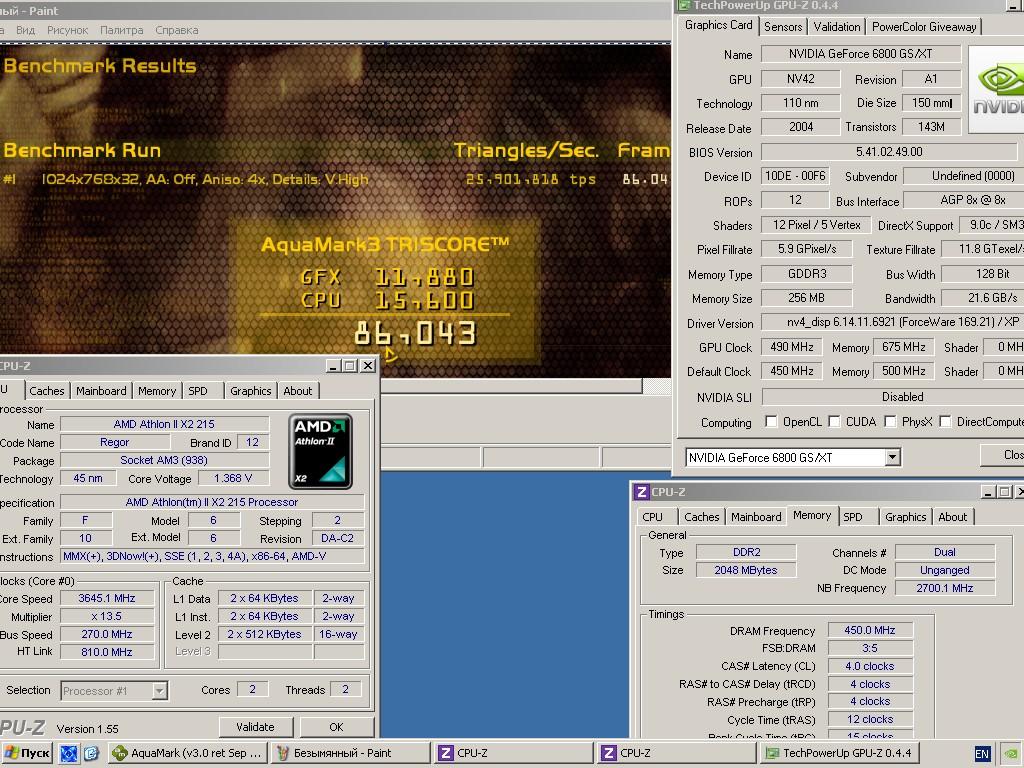Screen dimensions: 1024x768
Task: Click the BIOS Version field 5.41.02.49.00
Action: 889,152
